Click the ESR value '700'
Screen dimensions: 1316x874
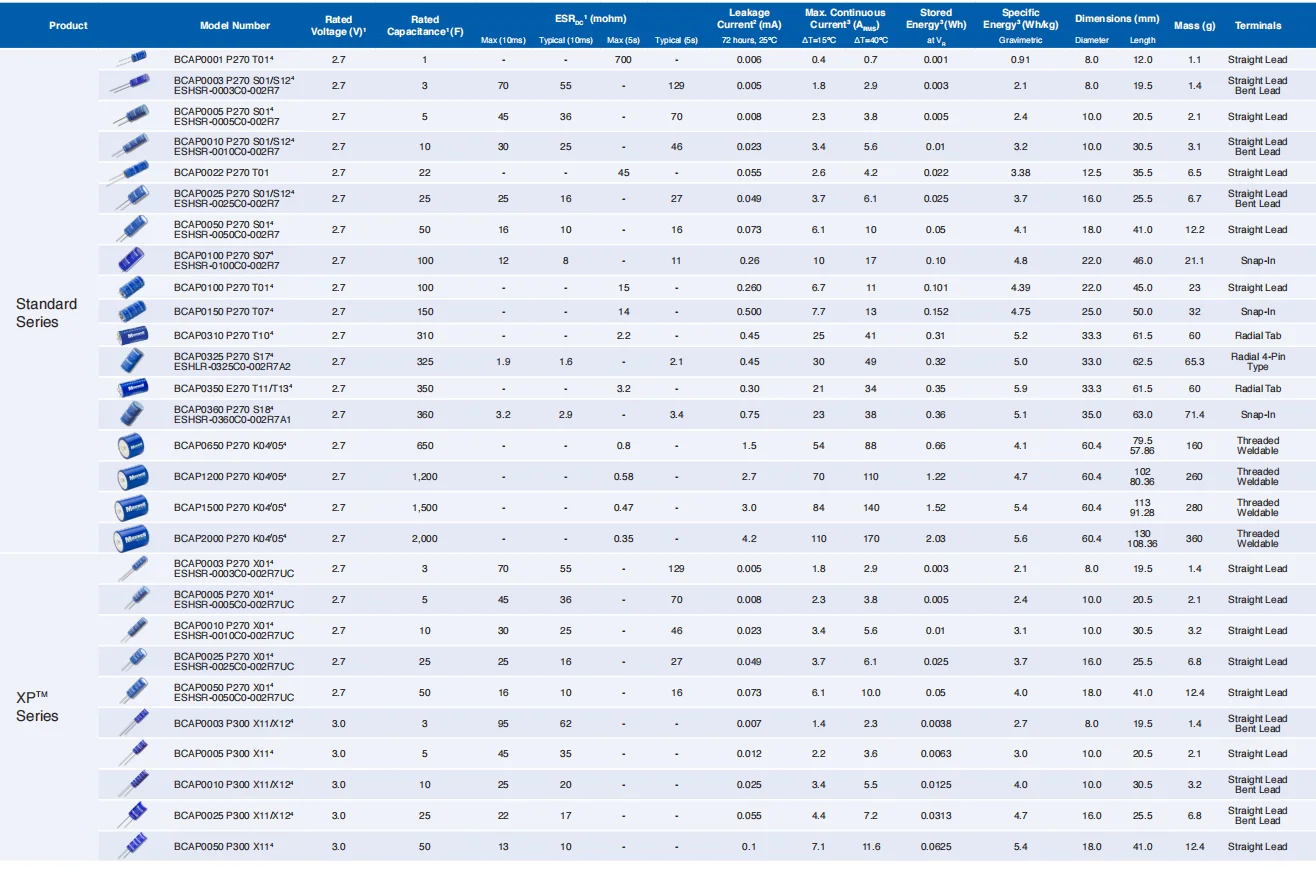coord(623,60)
